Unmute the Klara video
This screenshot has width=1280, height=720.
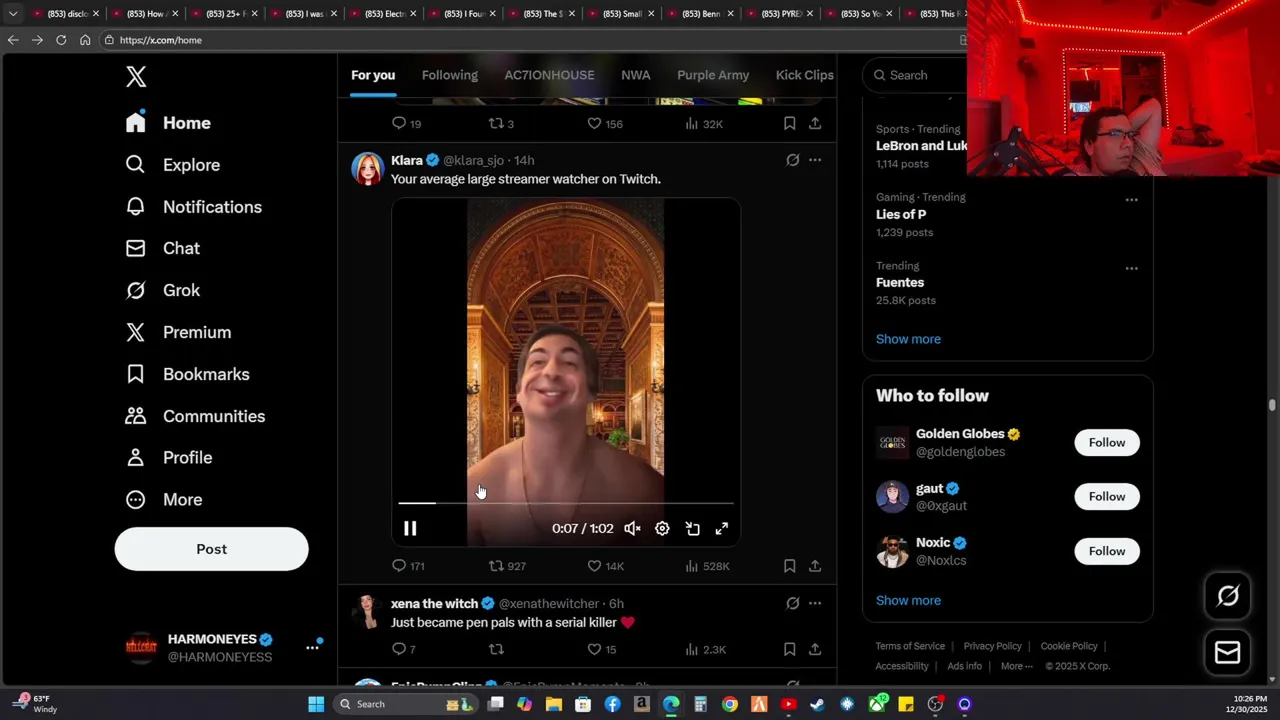(x=632, y=529)
